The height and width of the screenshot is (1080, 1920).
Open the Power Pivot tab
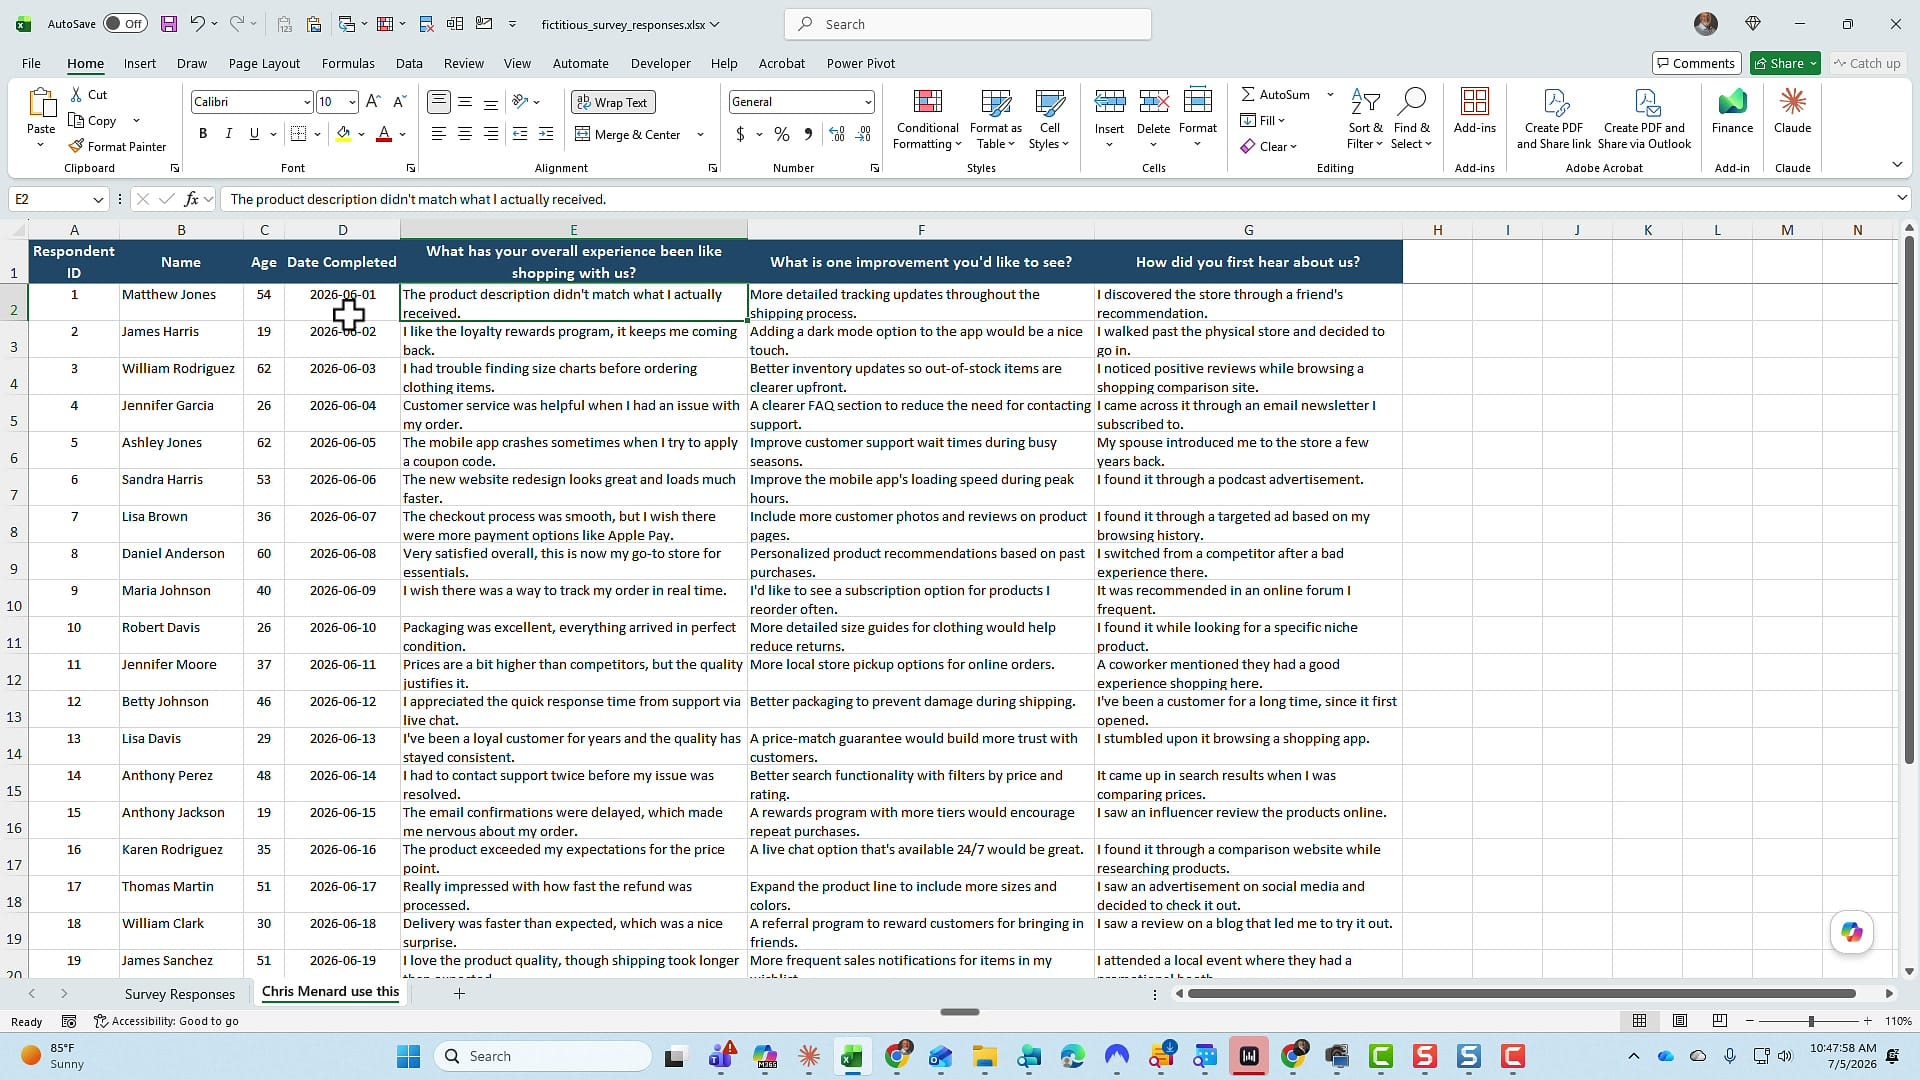[x=860, y=63]
